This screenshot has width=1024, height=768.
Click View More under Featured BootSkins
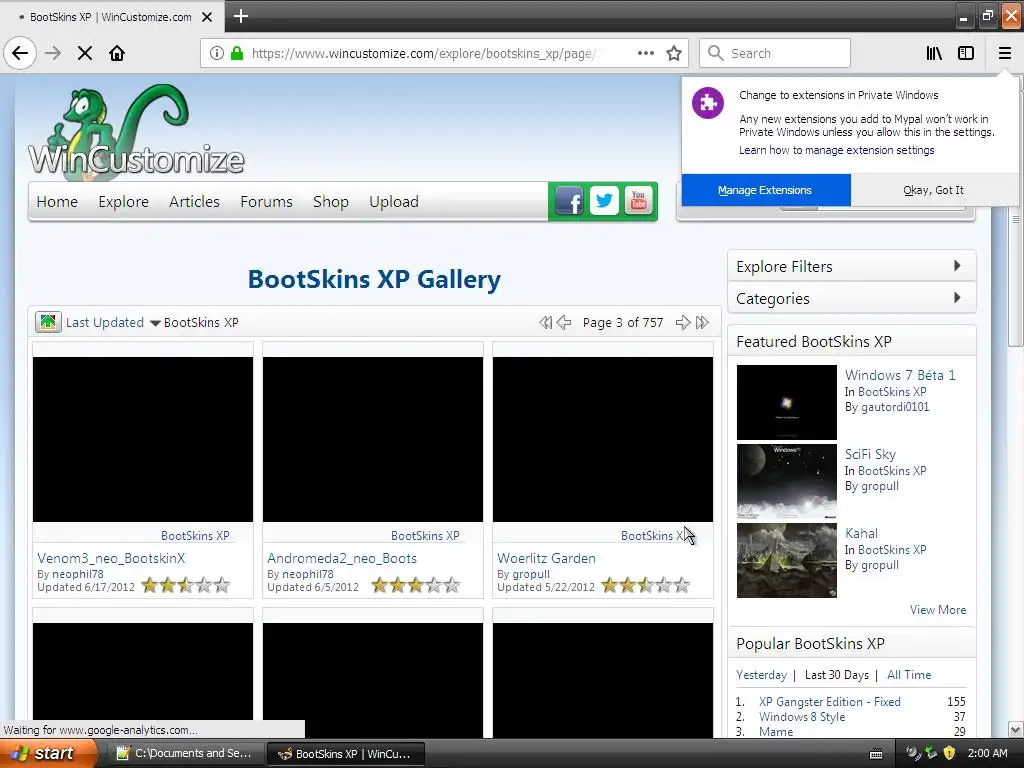(x=938, y=609)
